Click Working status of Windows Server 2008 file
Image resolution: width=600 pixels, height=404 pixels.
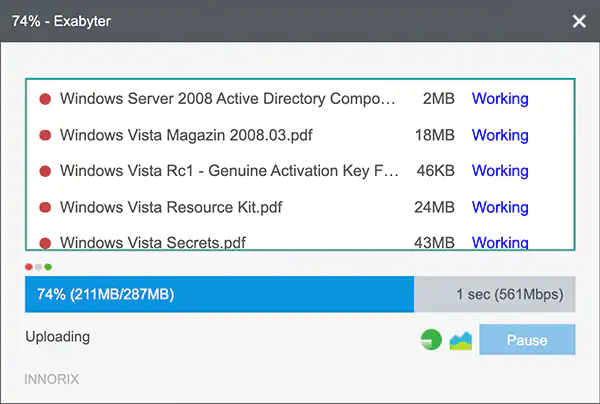click(x=500, y=99)
